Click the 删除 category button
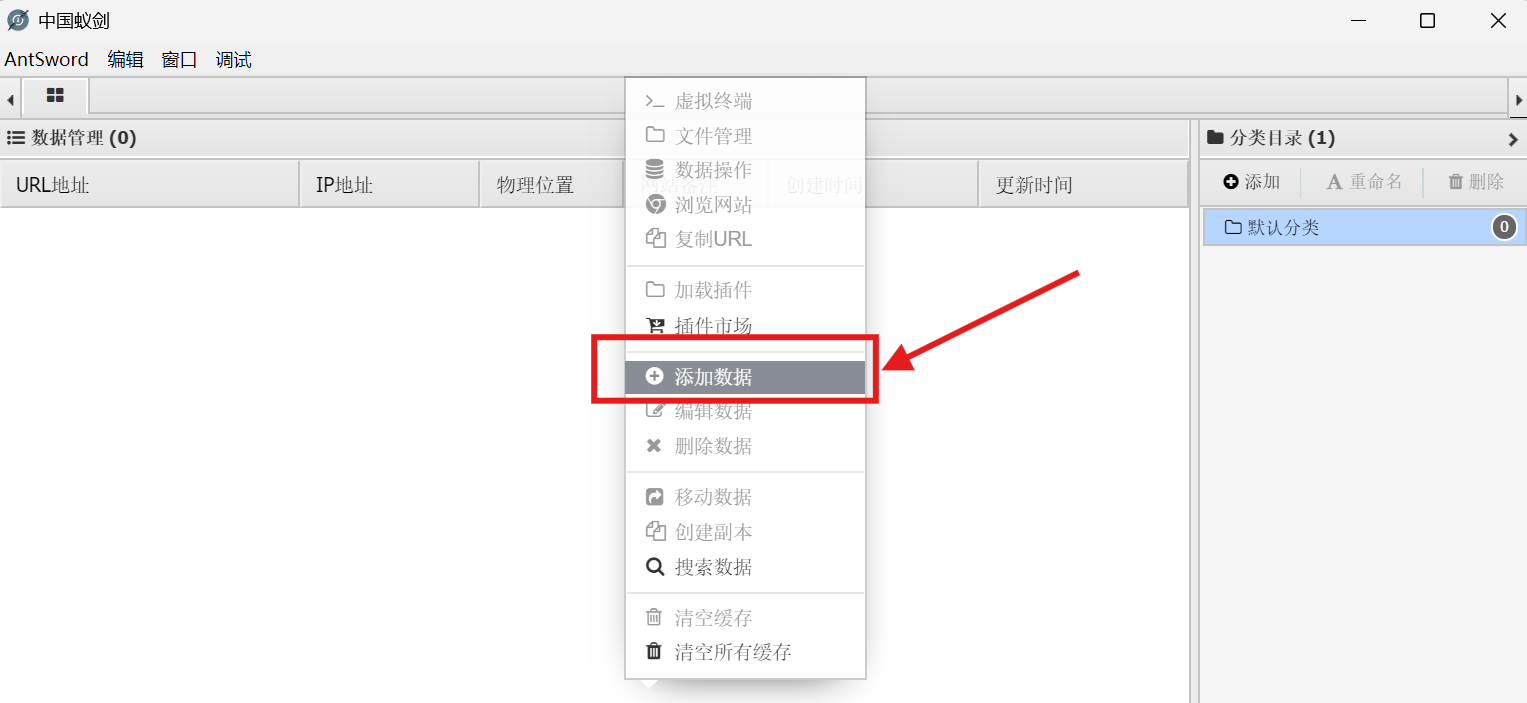Image resolution: width=1527 pixels, height=703 pixels. coord(1476,182)
